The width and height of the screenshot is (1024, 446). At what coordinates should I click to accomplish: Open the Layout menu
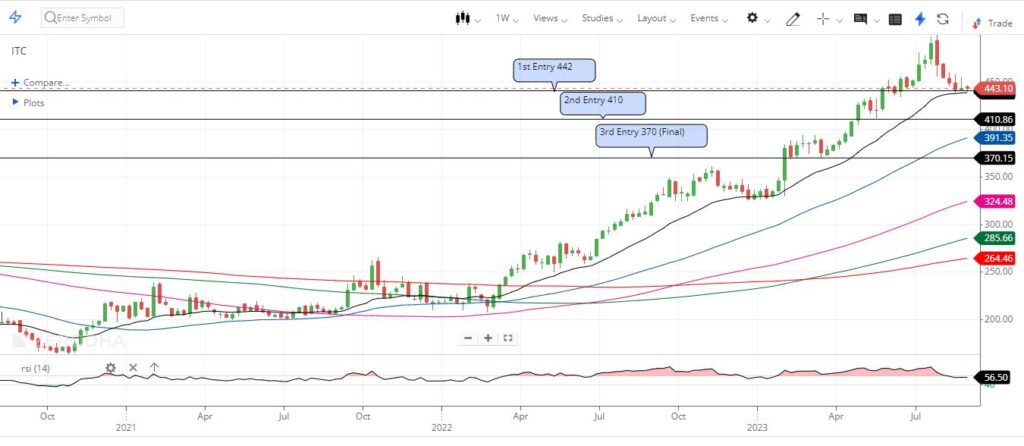(x=656, y=18)
